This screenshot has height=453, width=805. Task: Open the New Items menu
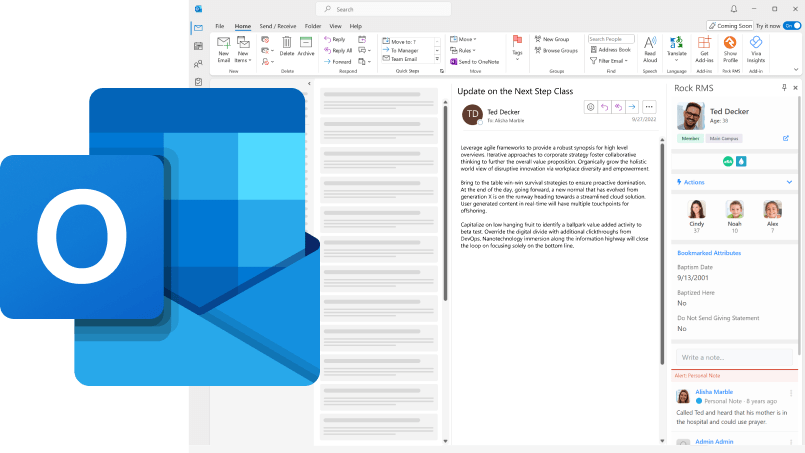tap(243, 49)
